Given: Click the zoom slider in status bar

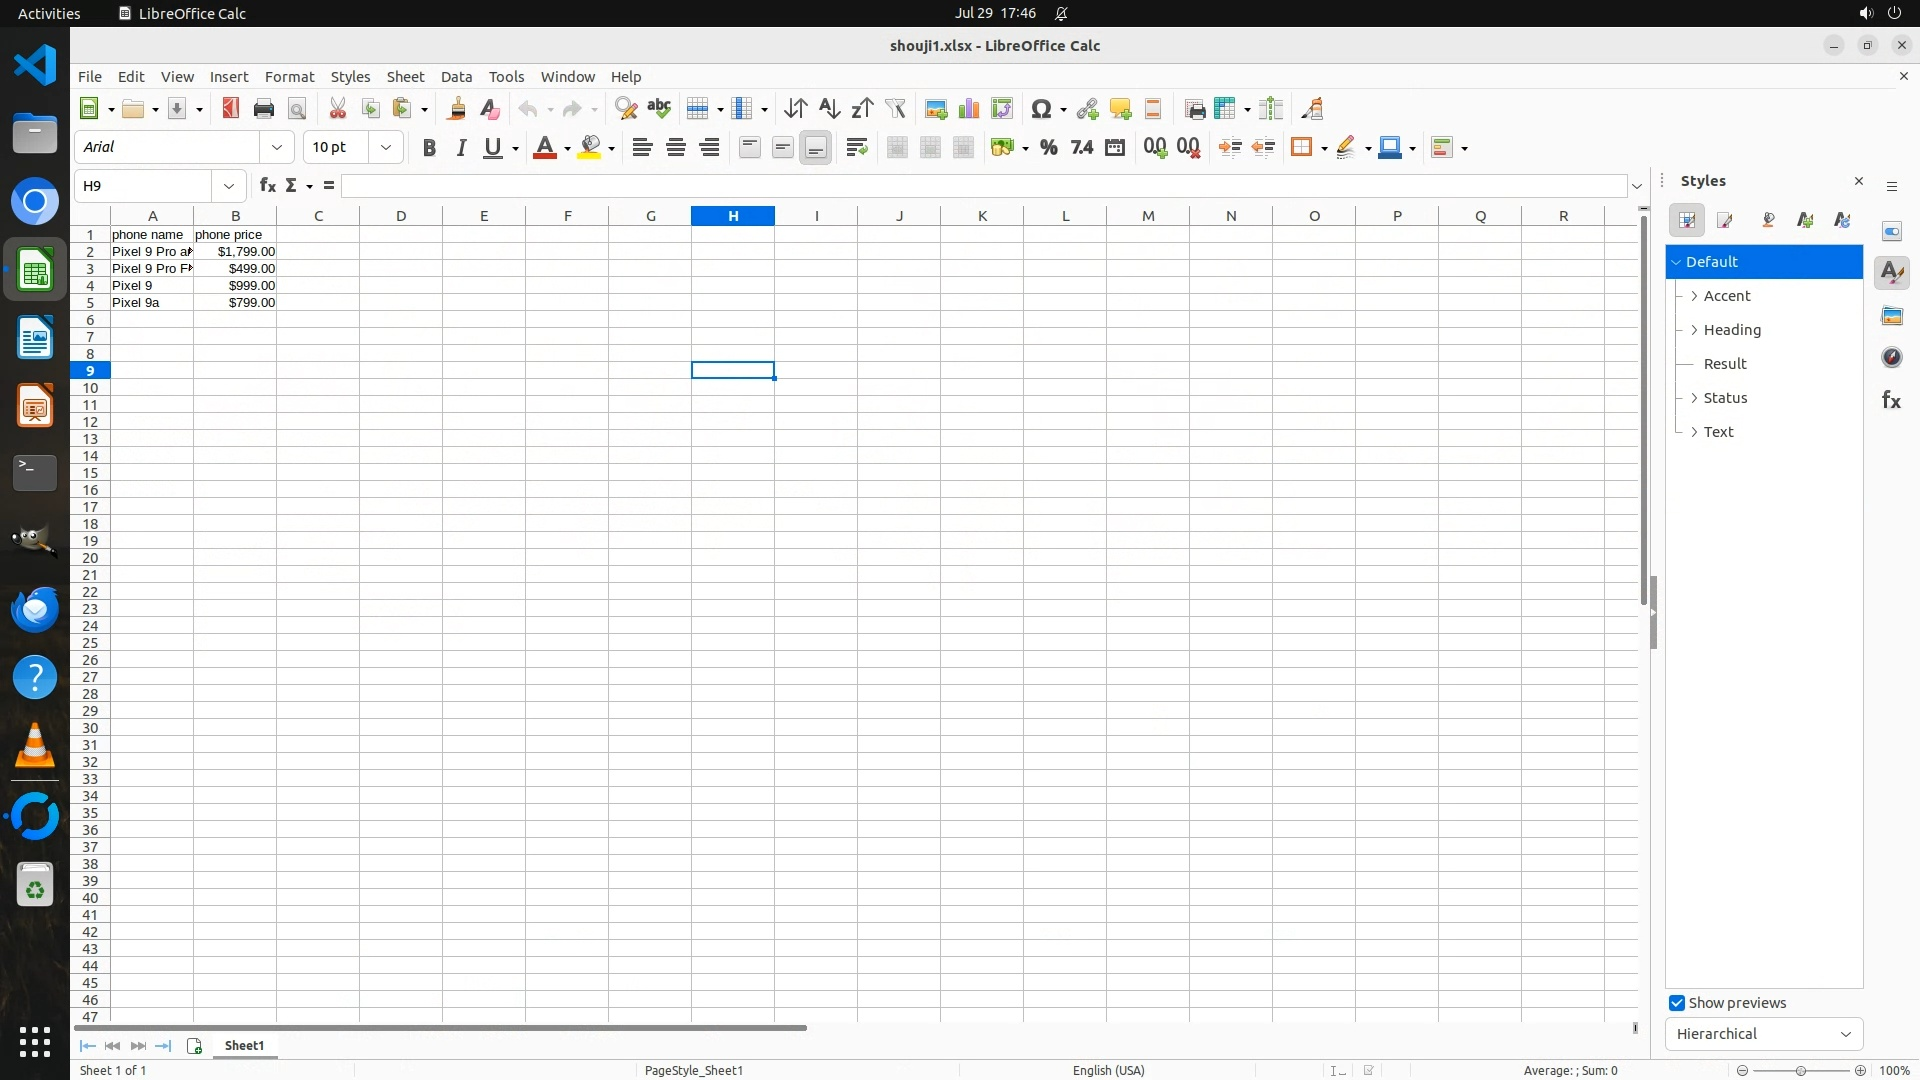Looking at the screenshot, I should coord(1800,1071).
